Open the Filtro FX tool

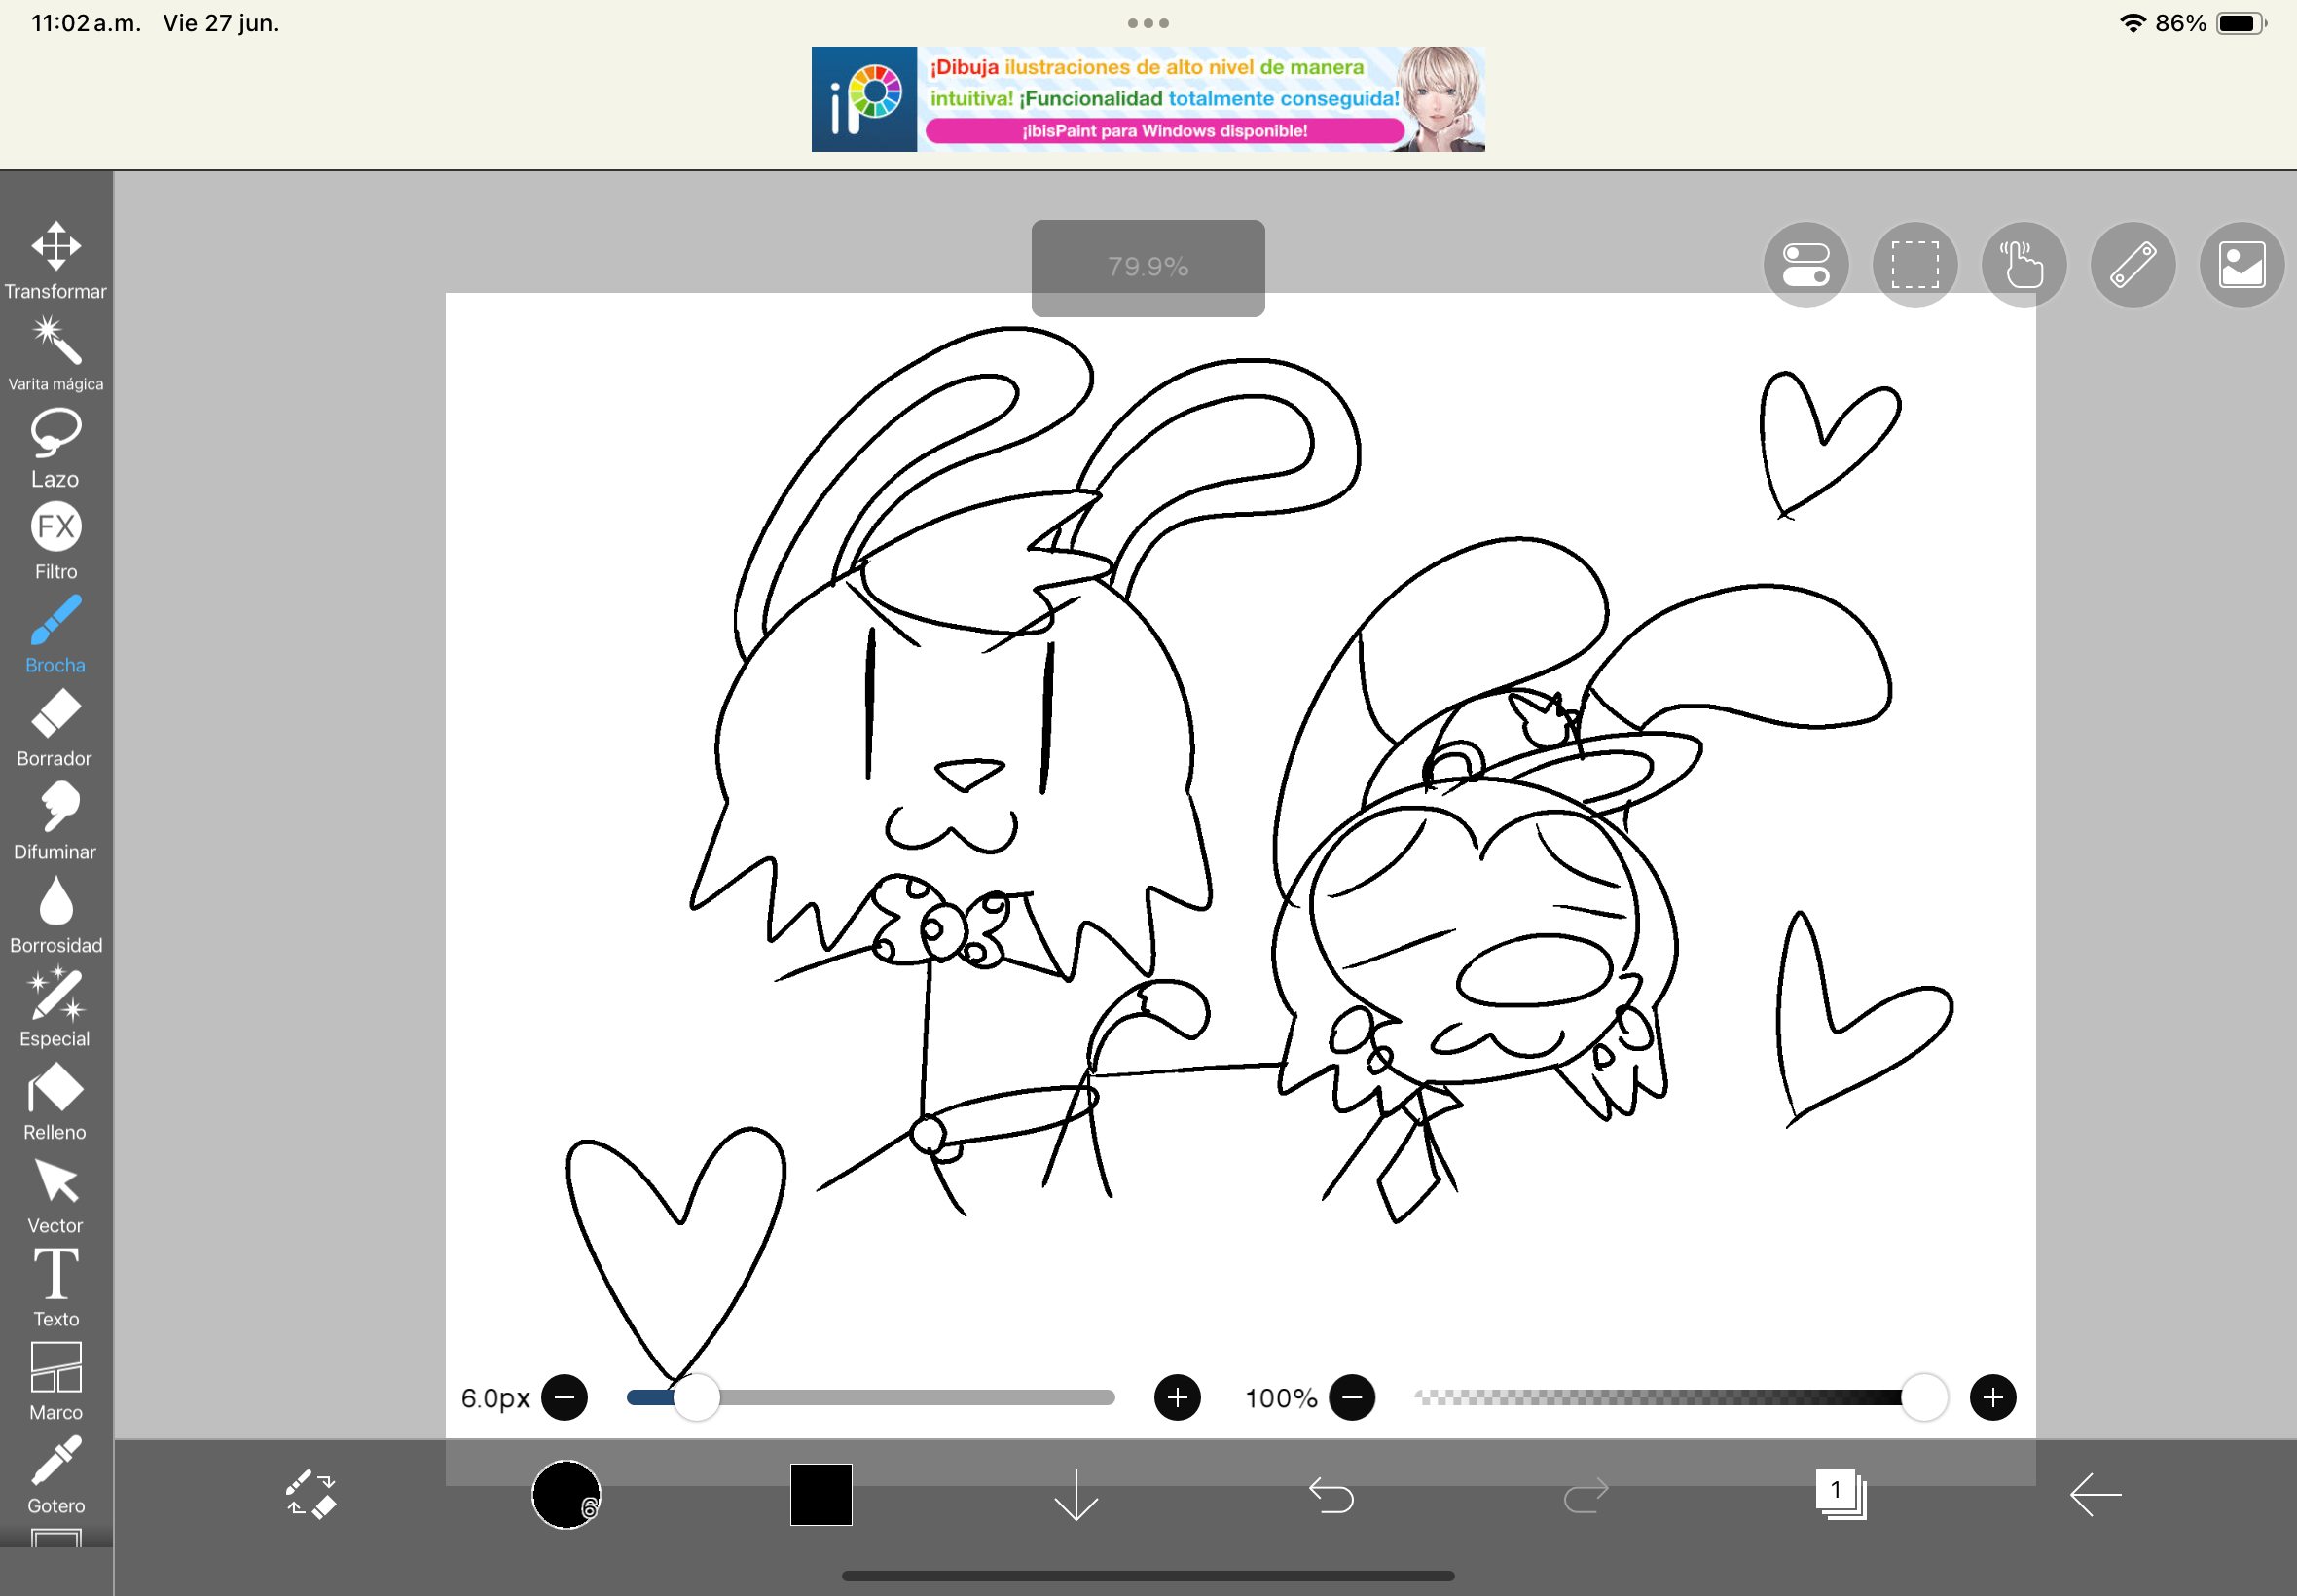click(x=56, y=541)
